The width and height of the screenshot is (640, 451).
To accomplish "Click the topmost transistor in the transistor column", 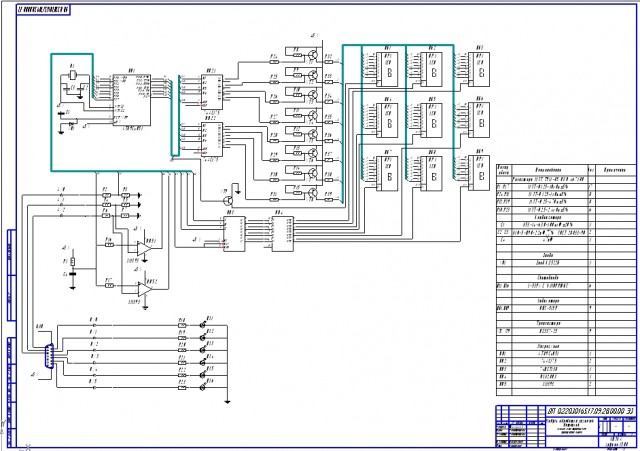I will 312,55.
